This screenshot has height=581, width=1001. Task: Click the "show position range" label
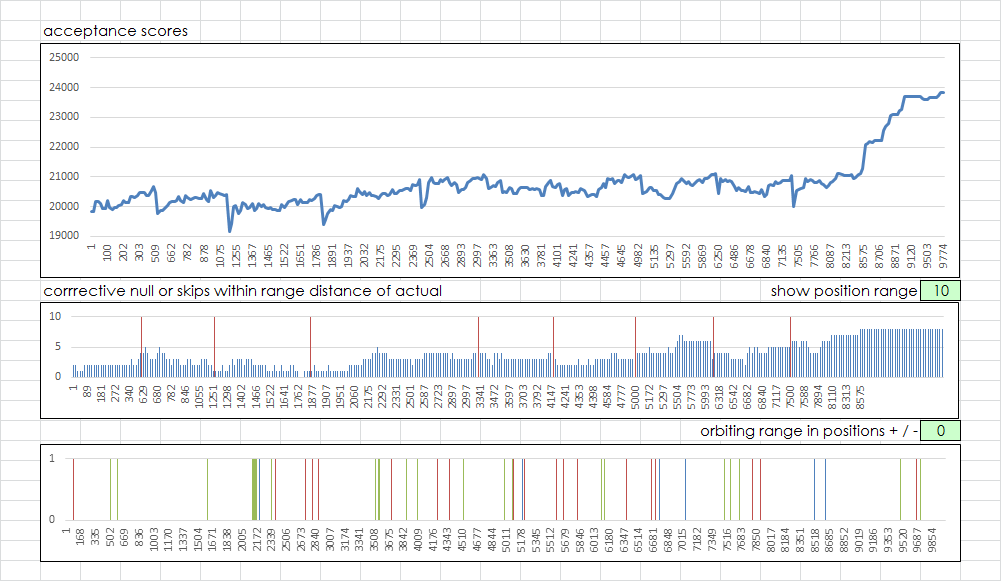tap(843, 291)
